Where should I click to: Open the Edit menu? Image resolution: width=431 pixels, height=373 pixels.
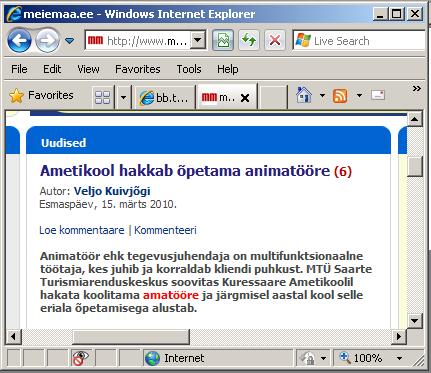pyautogui.click(x=52, y=69)
